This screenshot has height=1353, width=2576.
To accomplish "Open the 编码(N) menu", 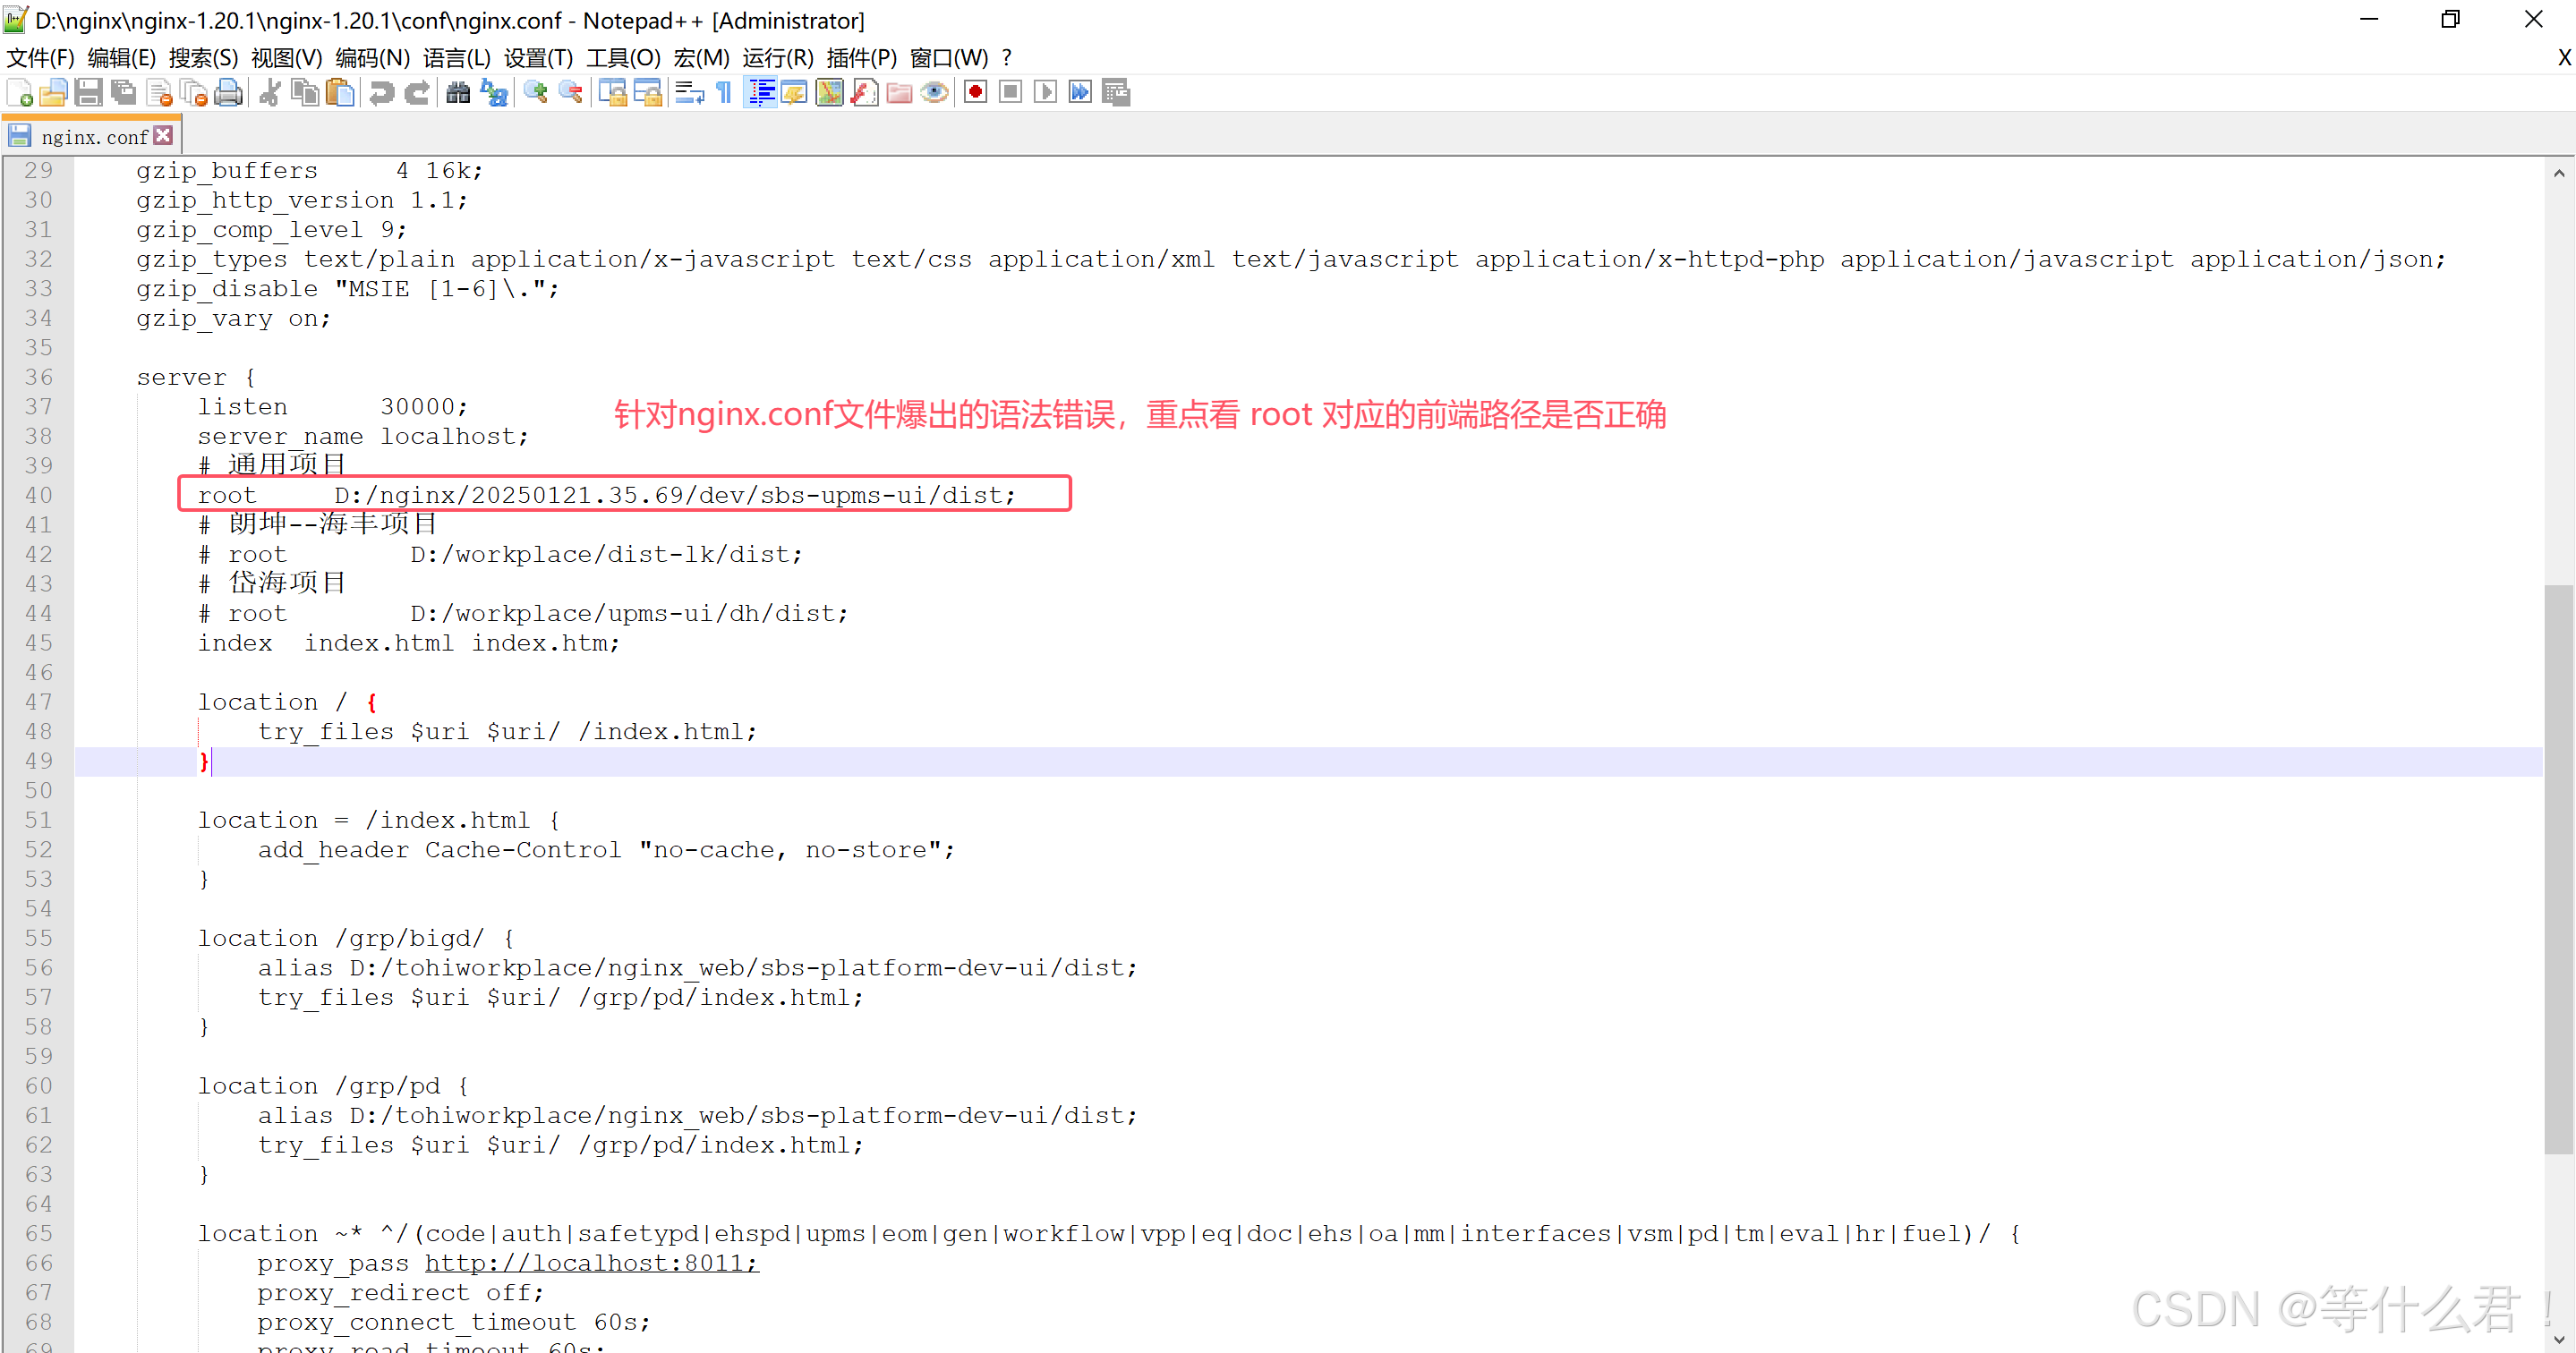I will pyautogui.click(x=372, y=58).
